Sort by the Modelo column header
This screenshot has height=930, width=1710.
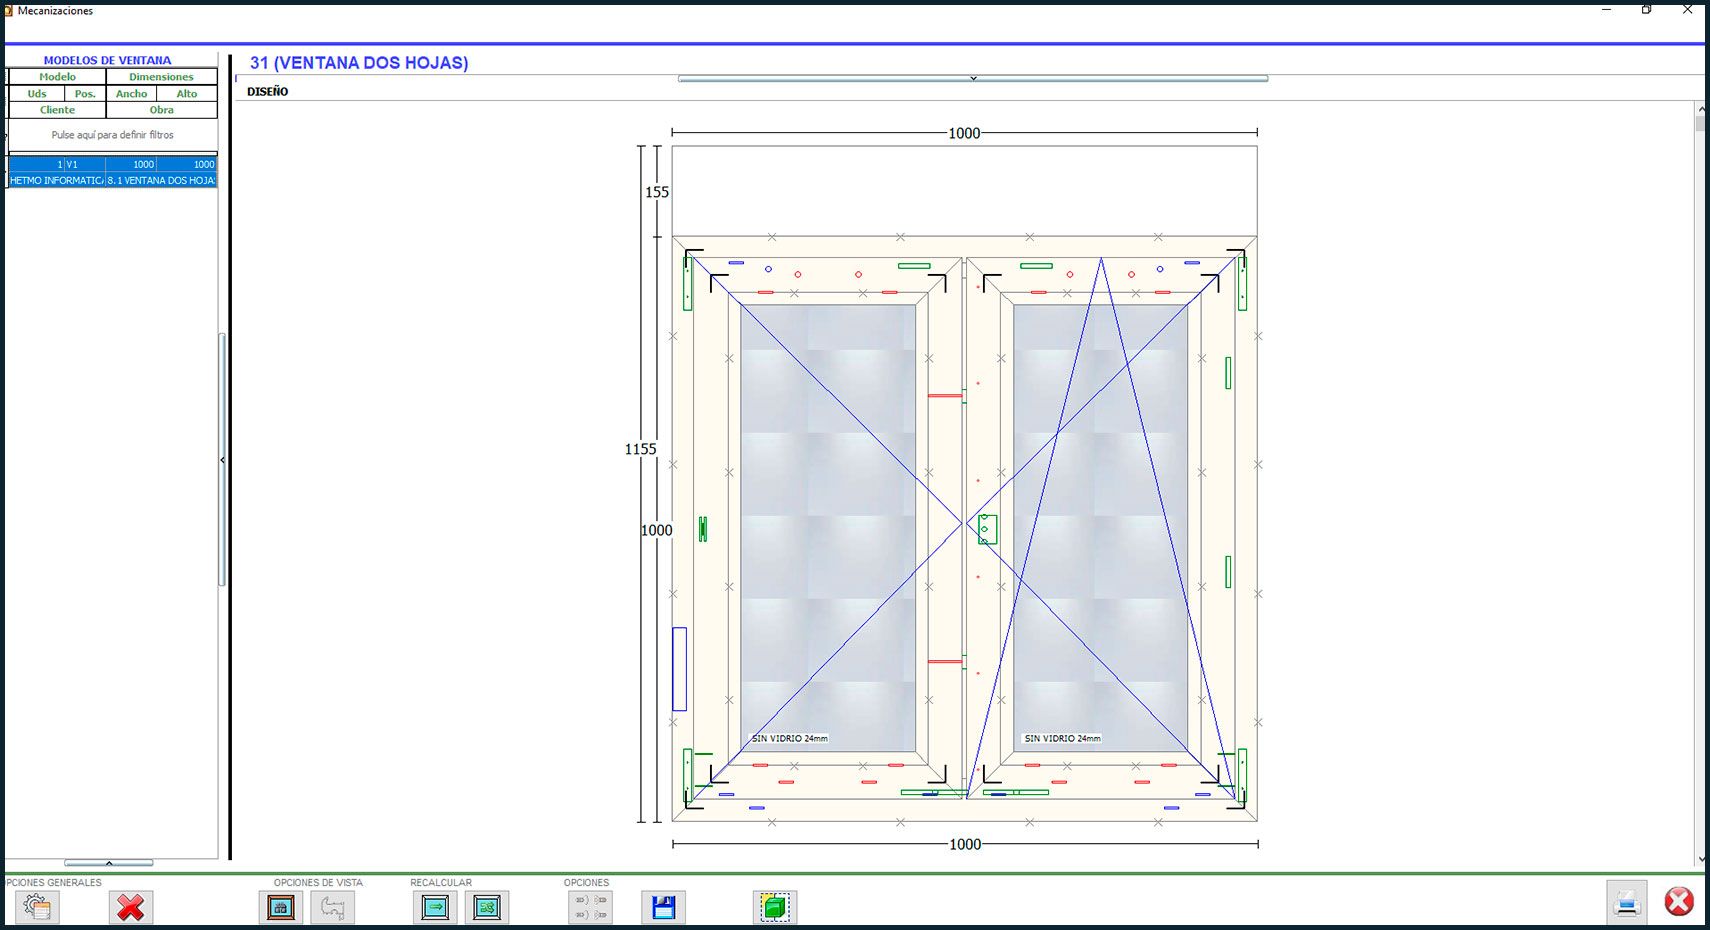point(57,77)
